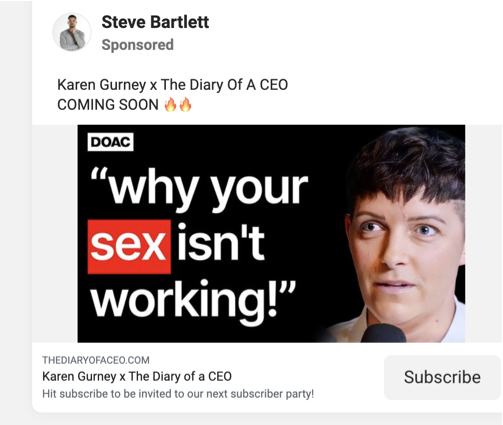Click the COMING SOON text line
Viewport: 503px width, 425px height.
[x=108, y=105]
